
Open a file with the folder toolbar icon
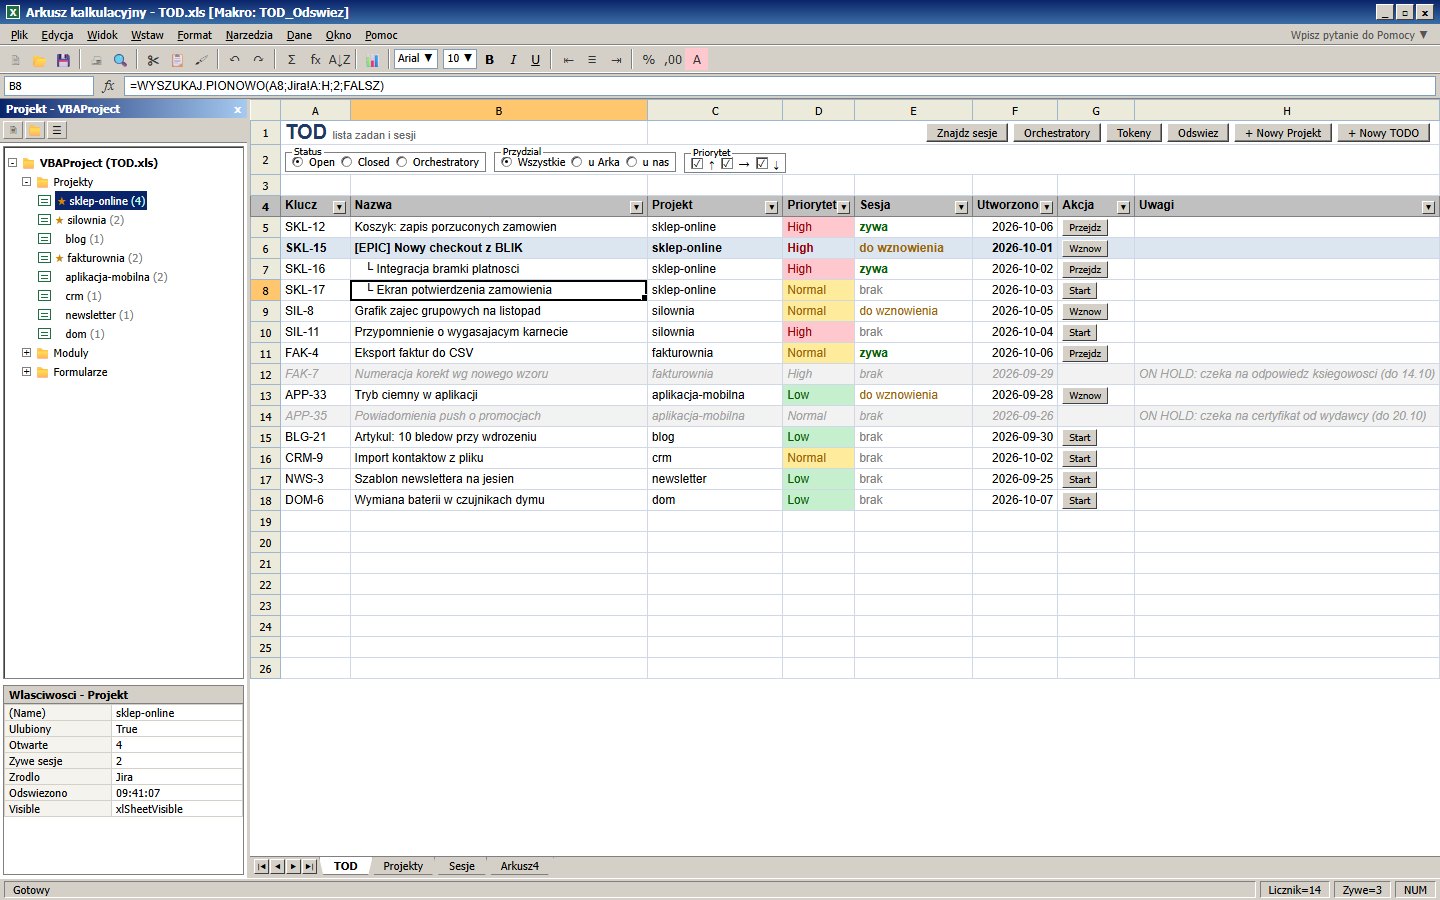(x=39, y=60)
